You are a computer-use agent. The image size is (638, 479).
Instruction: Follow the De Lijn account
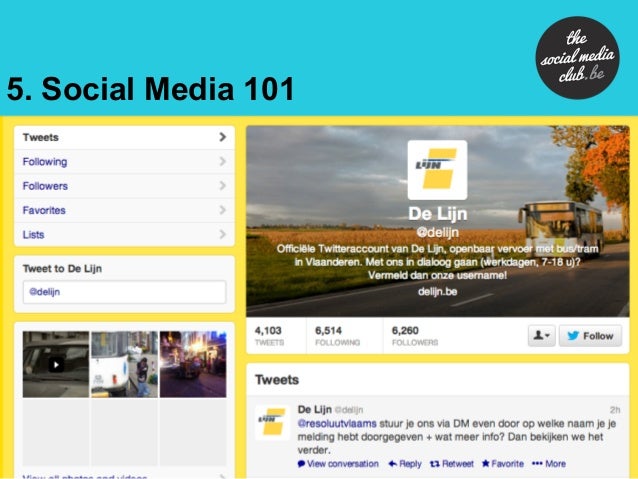tap(590, 336)
